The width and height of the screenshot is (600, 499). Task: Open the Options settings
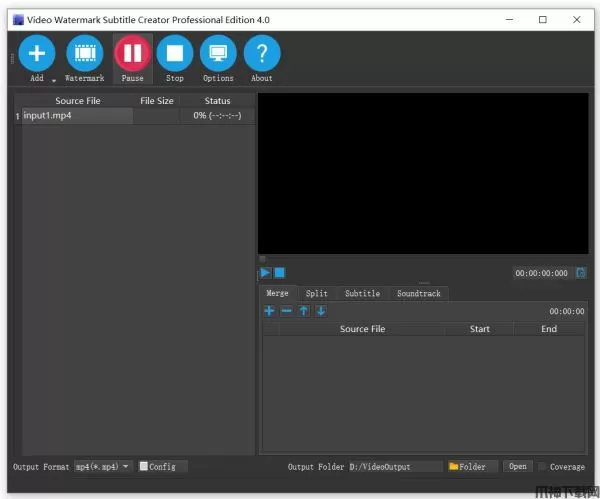click(x=218, y=53)
